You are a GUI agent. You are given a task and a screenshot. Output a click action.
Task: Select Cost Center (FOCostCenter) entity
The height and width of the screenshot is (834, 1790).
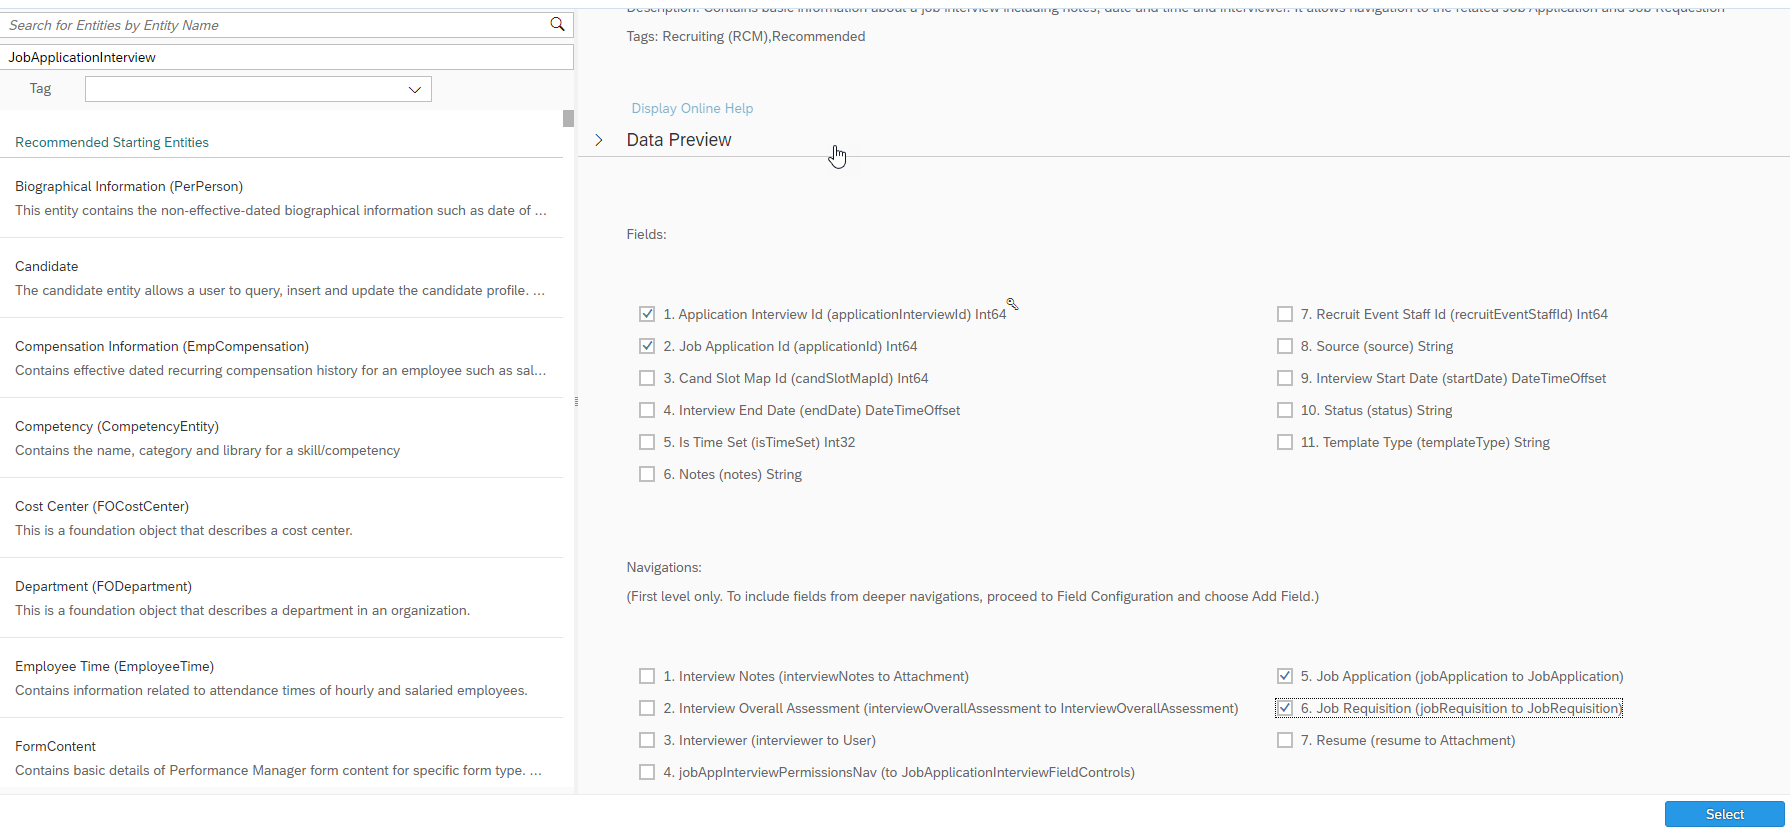[281, 518]
